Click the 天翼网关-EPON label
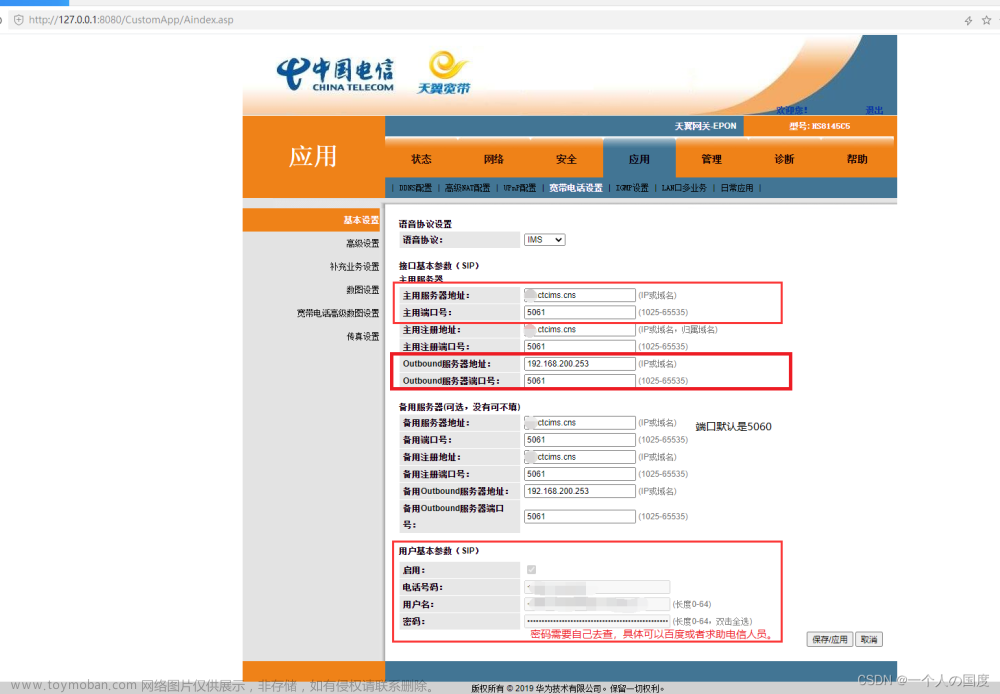The width and height of the screenshot is (1000, 694). click(705, 126)
